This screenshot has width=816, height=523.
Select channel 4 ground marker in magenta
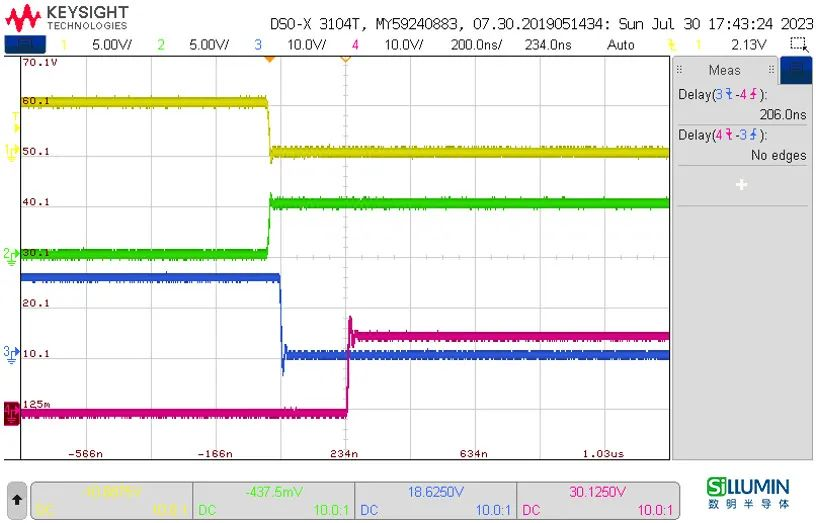click(x=11, y=411)
